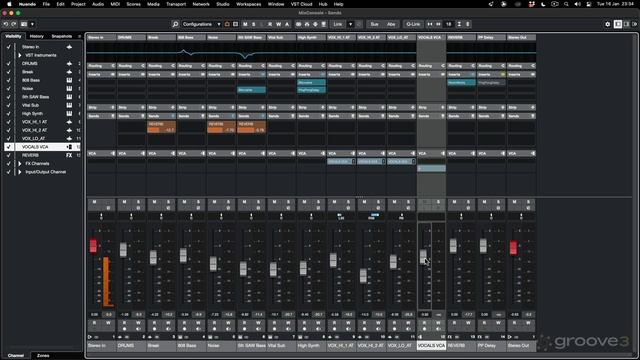Open the Workspaces menu

248,4
